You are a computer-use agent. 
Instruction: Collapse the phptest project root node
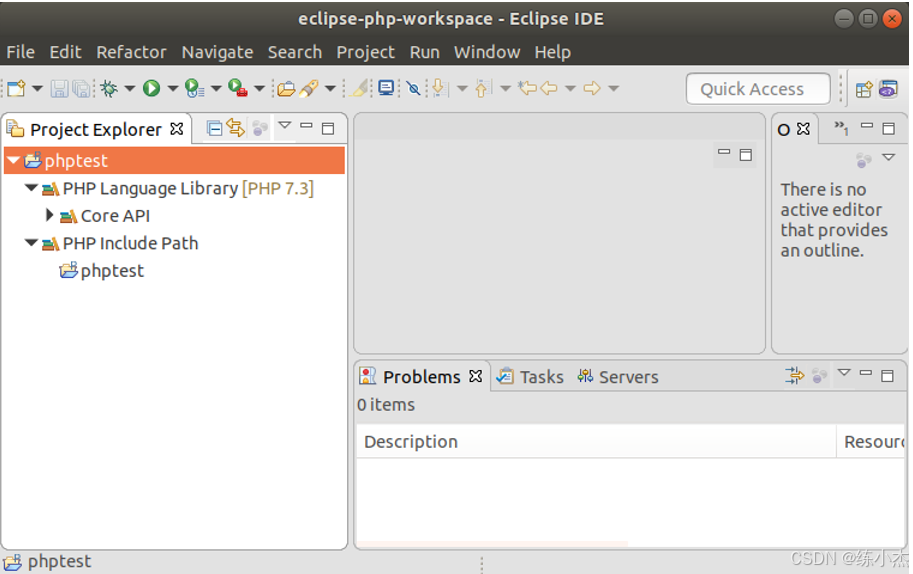click(x=13, y=160)
